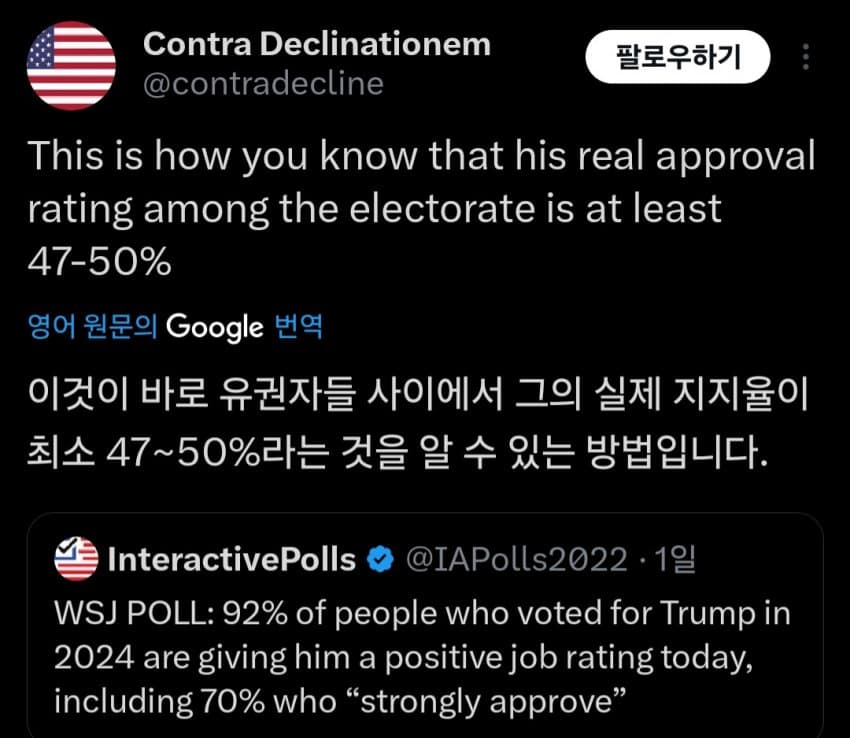Click the Contra Declinationem display name
The height and width of the screenshot is (738, 850).
317,44
